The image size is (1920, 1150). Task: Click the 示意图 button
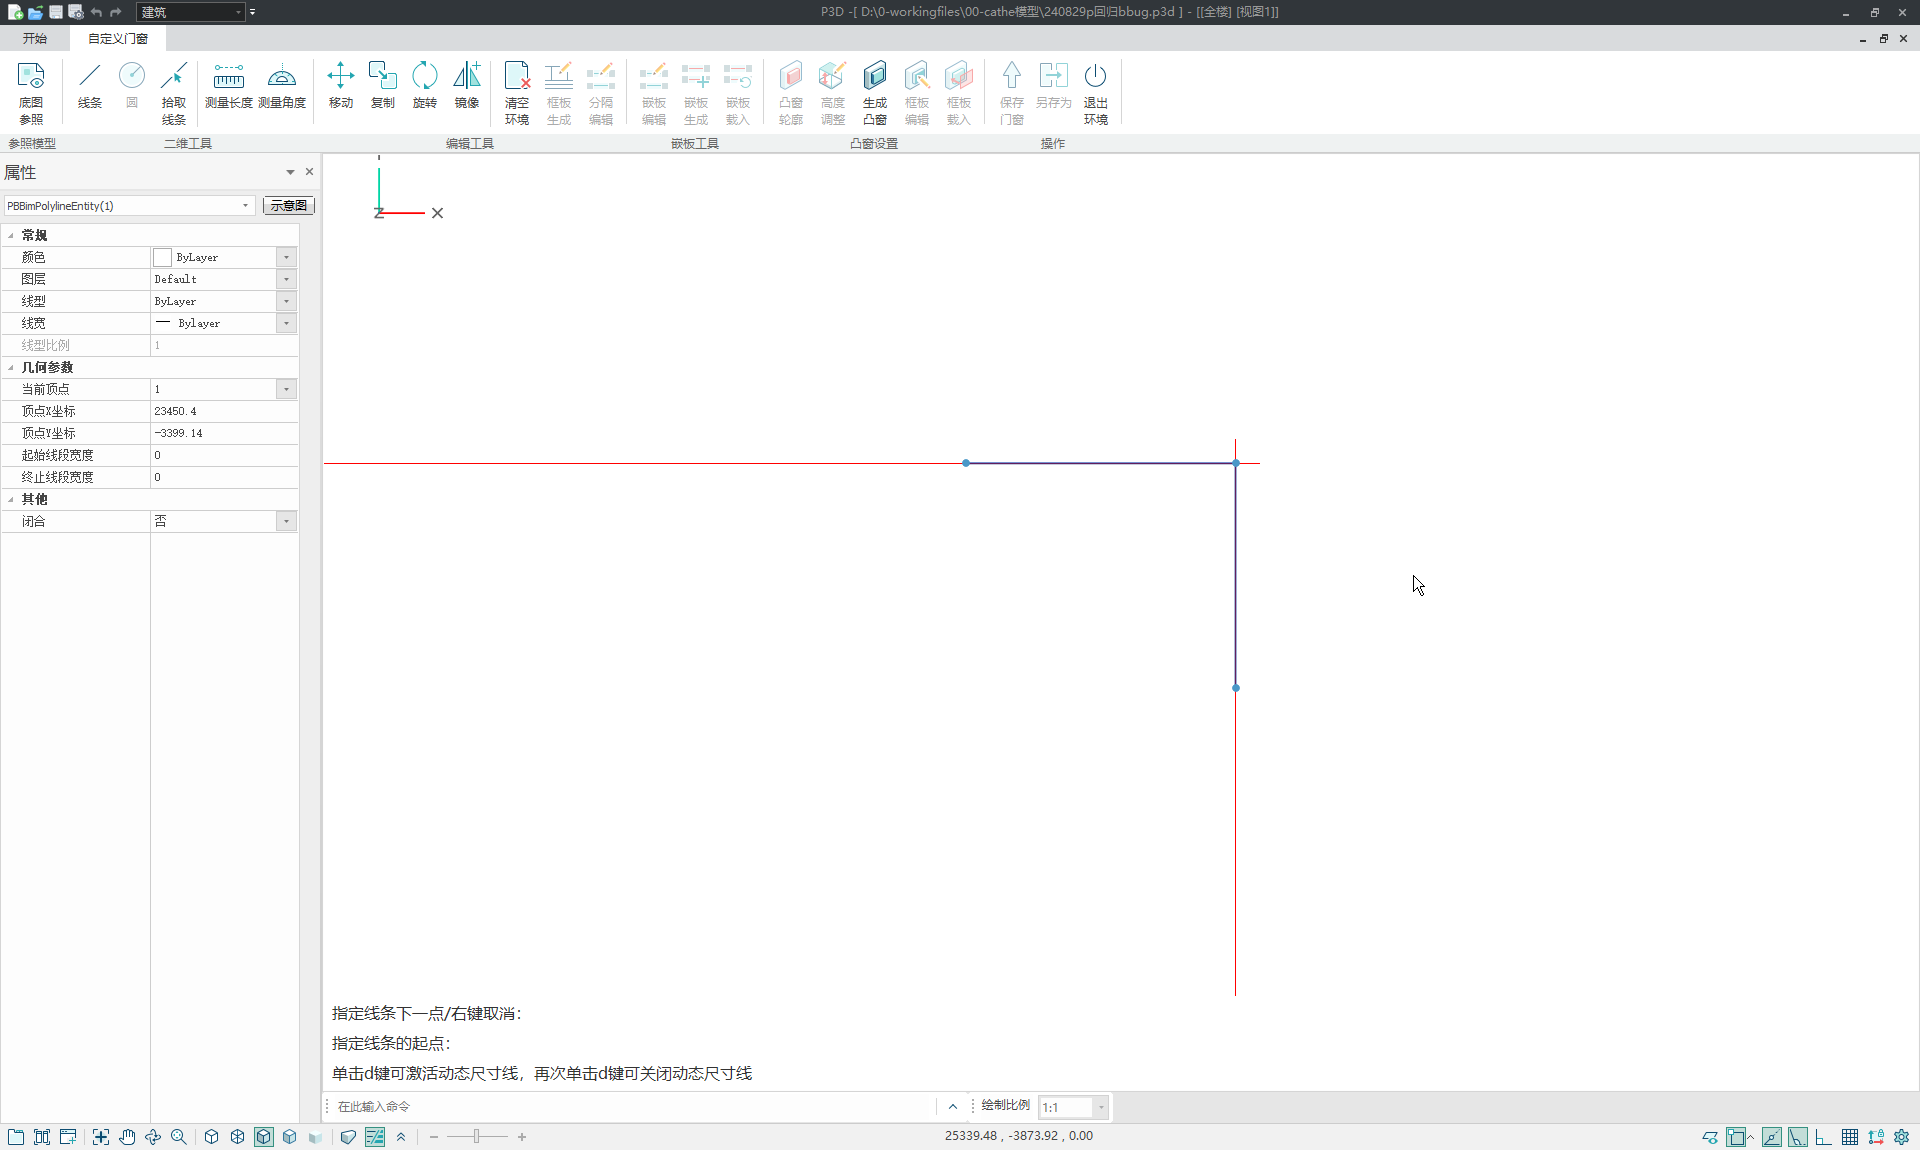[x=289, y=205]
